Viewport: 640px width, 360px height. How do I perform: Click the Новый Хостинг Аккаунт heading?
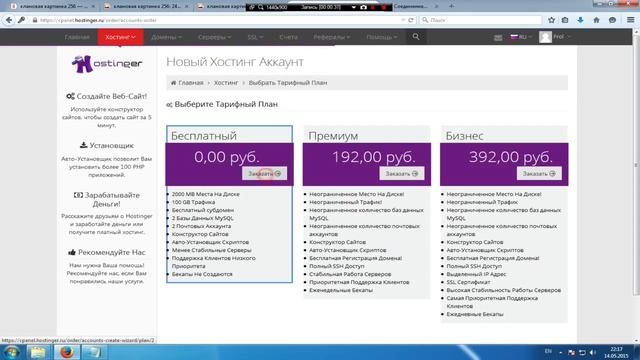coord(235,62)
